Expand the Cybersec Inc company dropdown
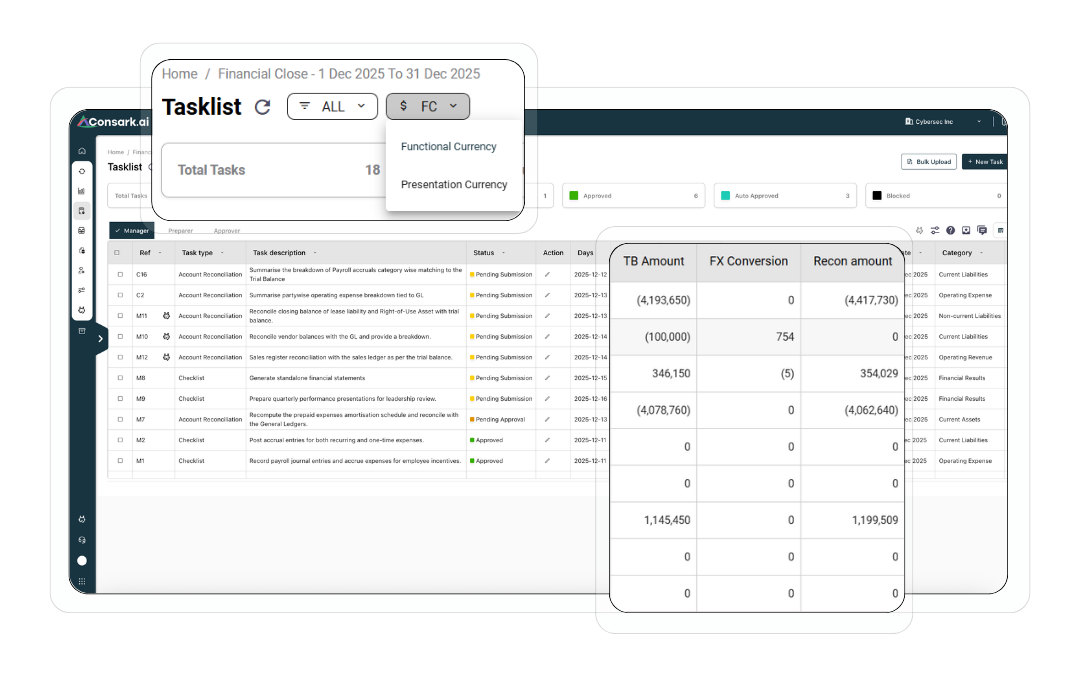This screenshot has width=1080, height=700. [932, 122]
